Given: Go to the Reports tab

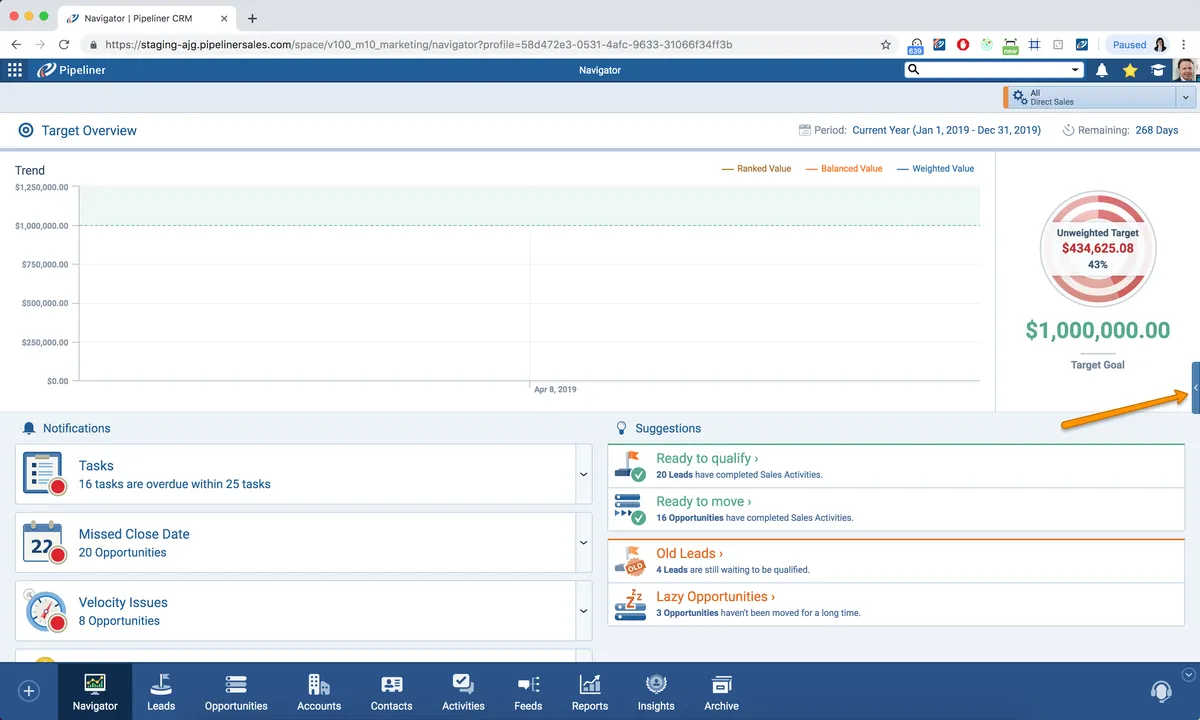Looking at the screenshot, I should pyautogui.click(x=590, y=691).
